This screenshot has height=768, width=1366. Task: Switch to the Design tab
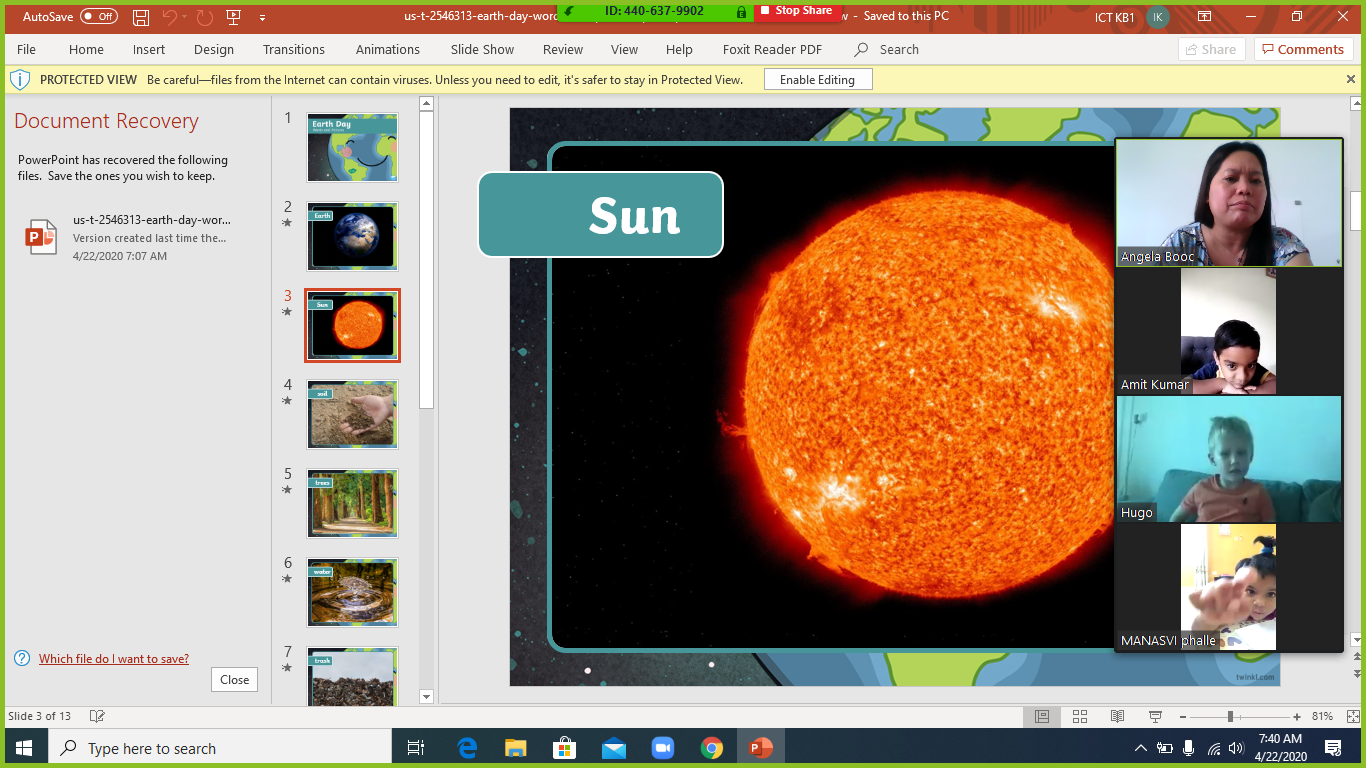pyautogui.click(x=214, y=49)
